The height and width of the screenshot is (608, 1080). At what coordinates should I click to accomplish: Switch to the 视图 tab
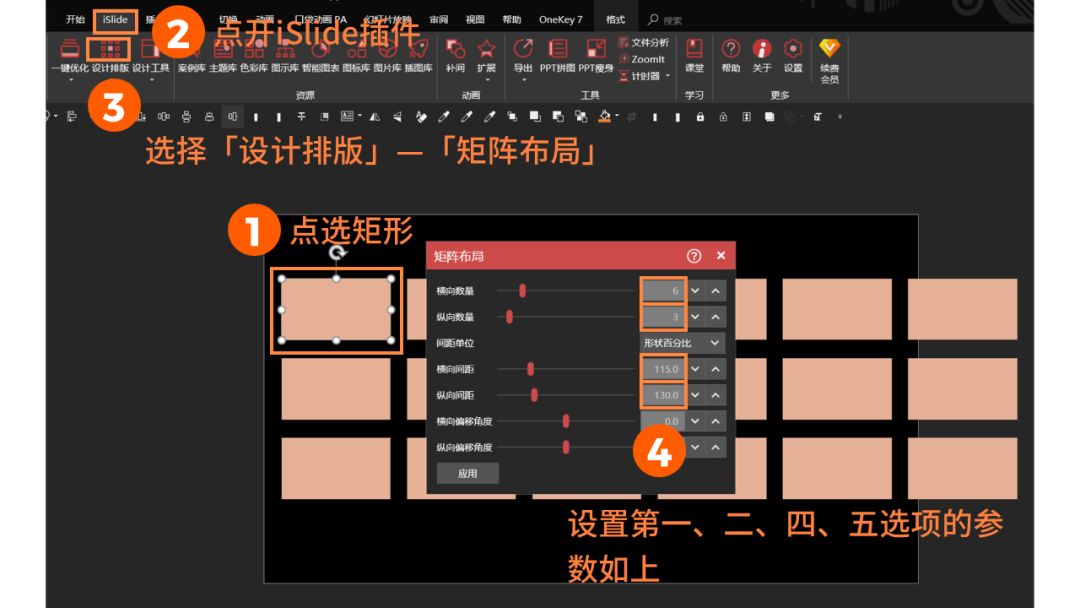point(475,19)
